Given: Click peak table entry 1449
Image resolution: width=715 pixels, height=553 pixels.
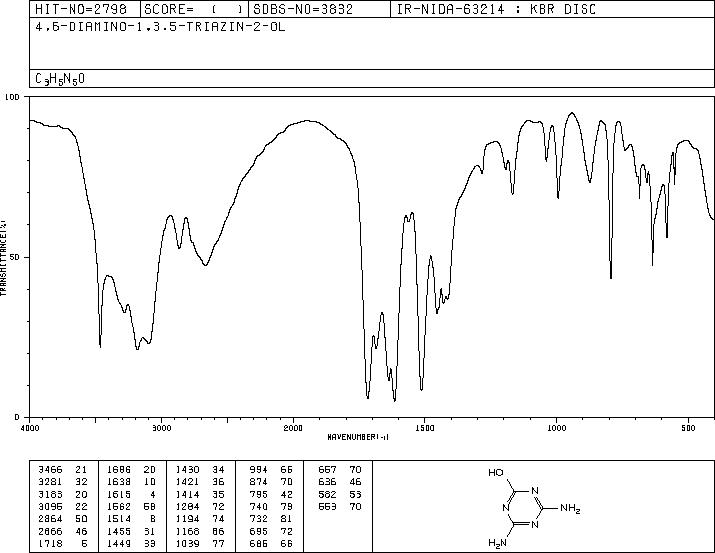Looking at the screenshot, I should [119, 543].
